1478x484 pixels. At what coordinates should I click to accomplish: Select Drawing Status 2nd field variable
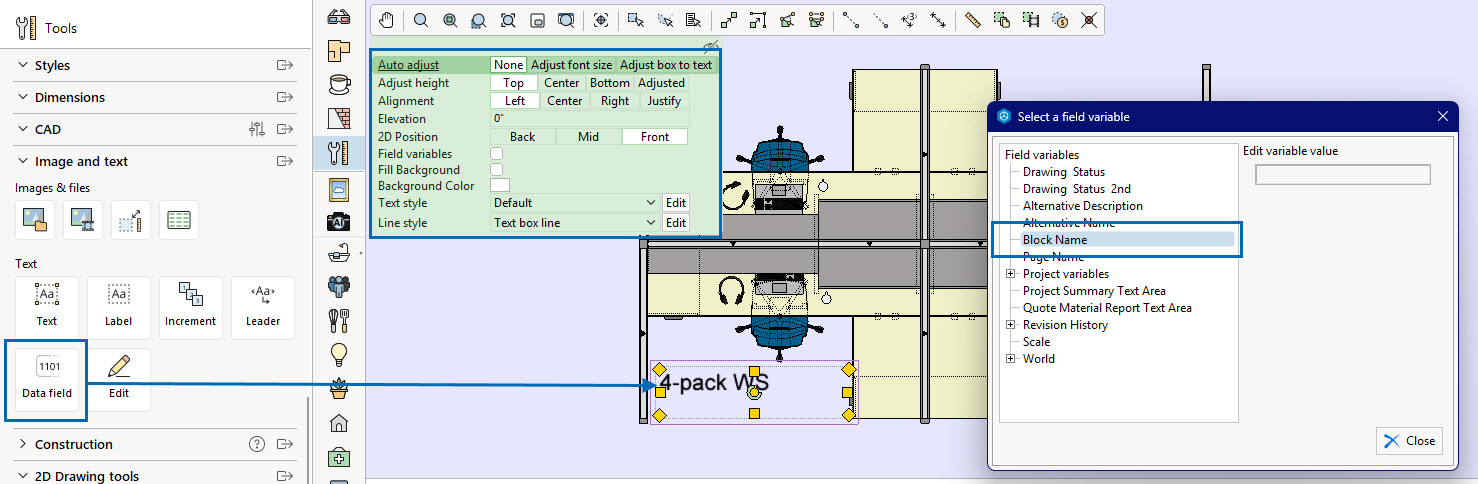pos(1076,189)
